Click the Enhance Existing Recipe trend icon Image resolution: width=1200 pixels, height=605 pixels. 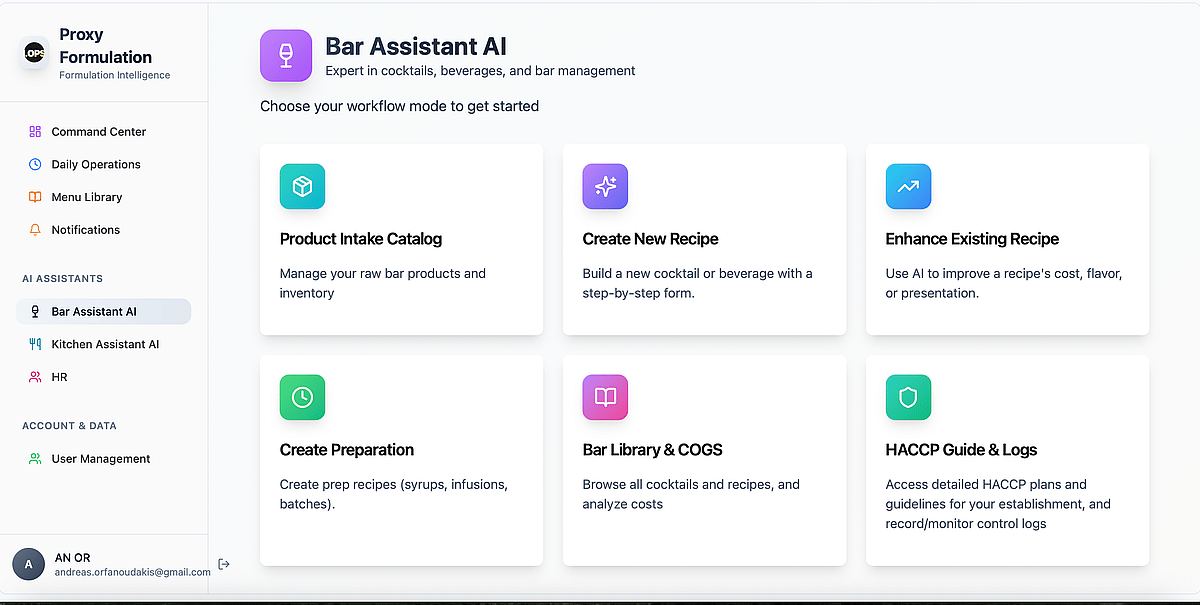coord(908,187)
